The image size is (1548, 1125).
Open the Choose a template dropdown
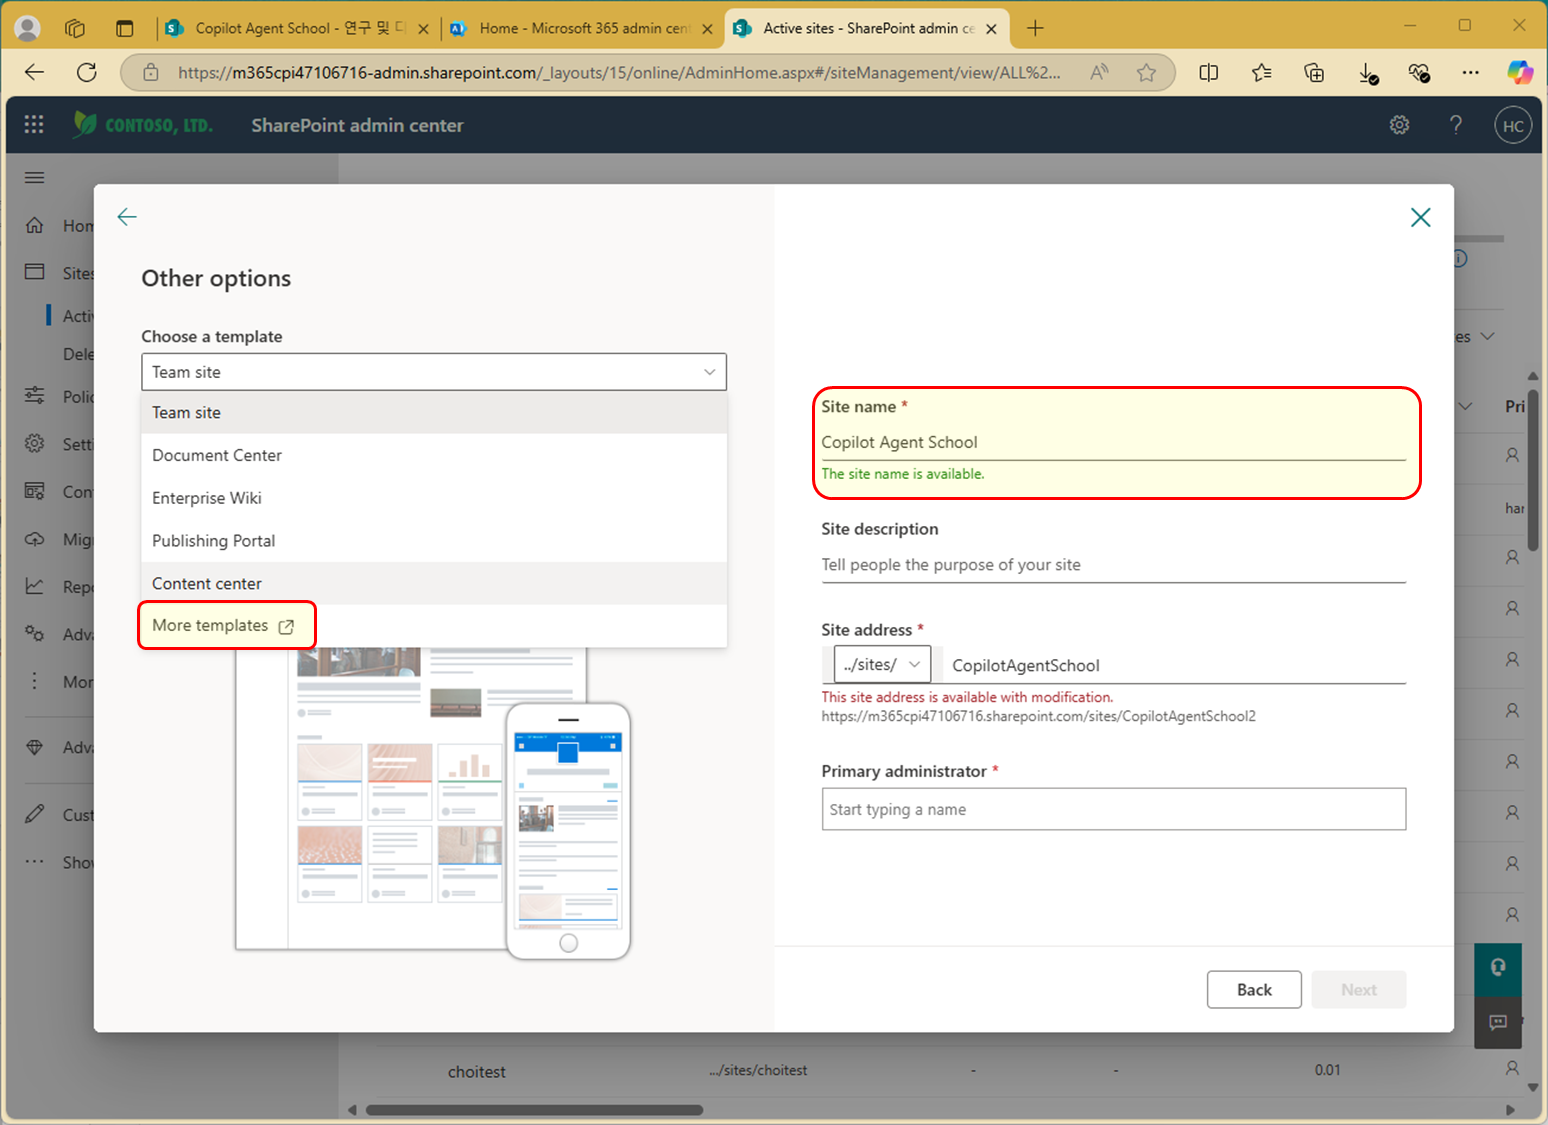click(x=434, y=372)
